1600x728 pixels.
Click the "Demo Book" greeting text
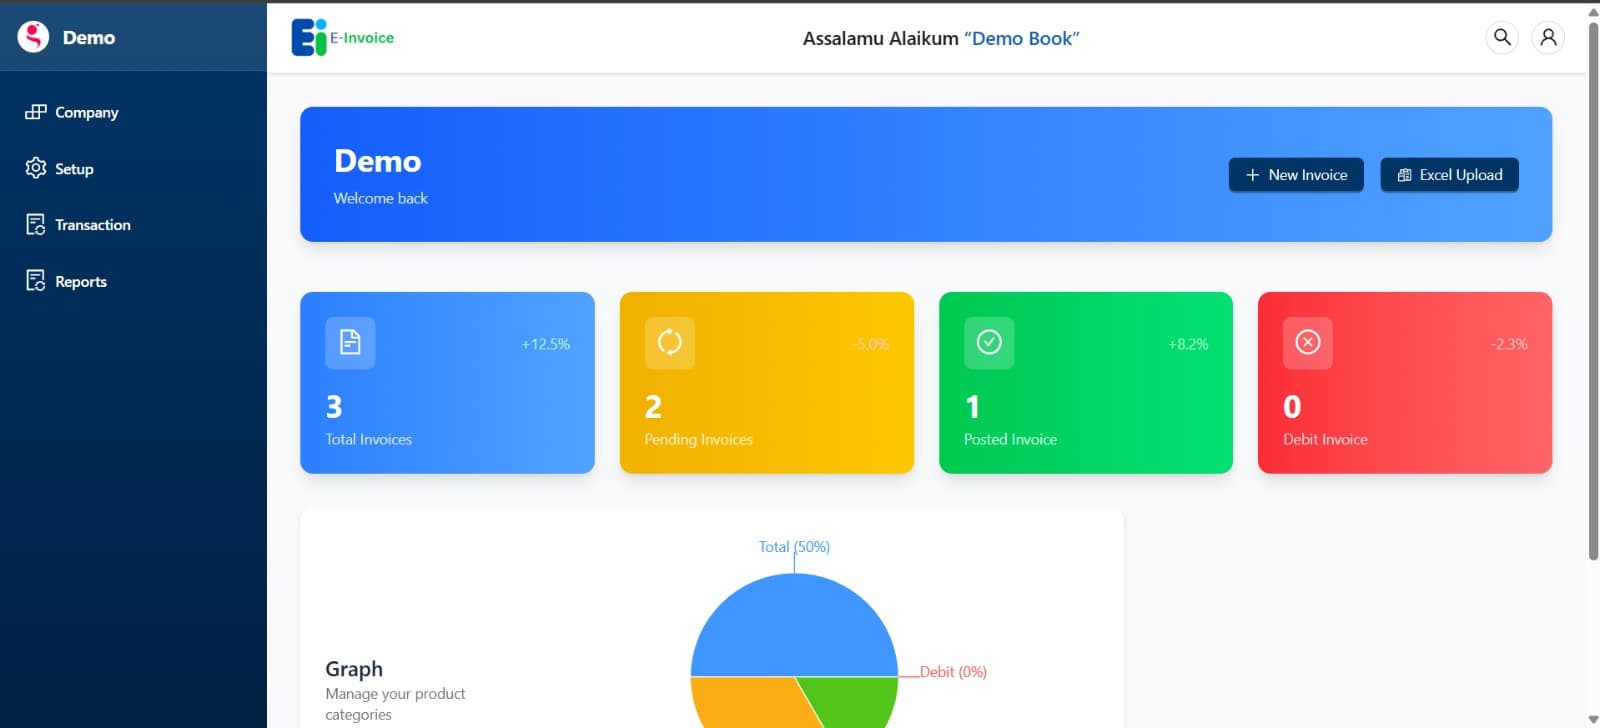coord(1022,39)
